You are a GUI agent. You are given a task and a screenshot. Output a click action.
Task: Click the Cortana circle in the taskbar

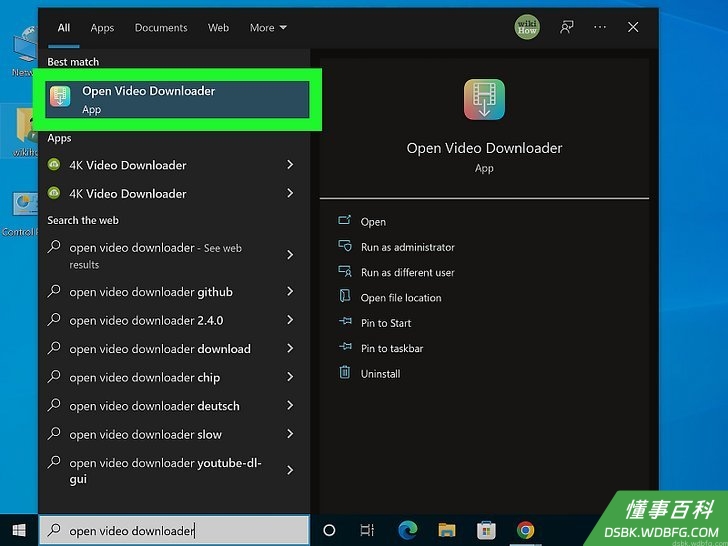point(329,530)
